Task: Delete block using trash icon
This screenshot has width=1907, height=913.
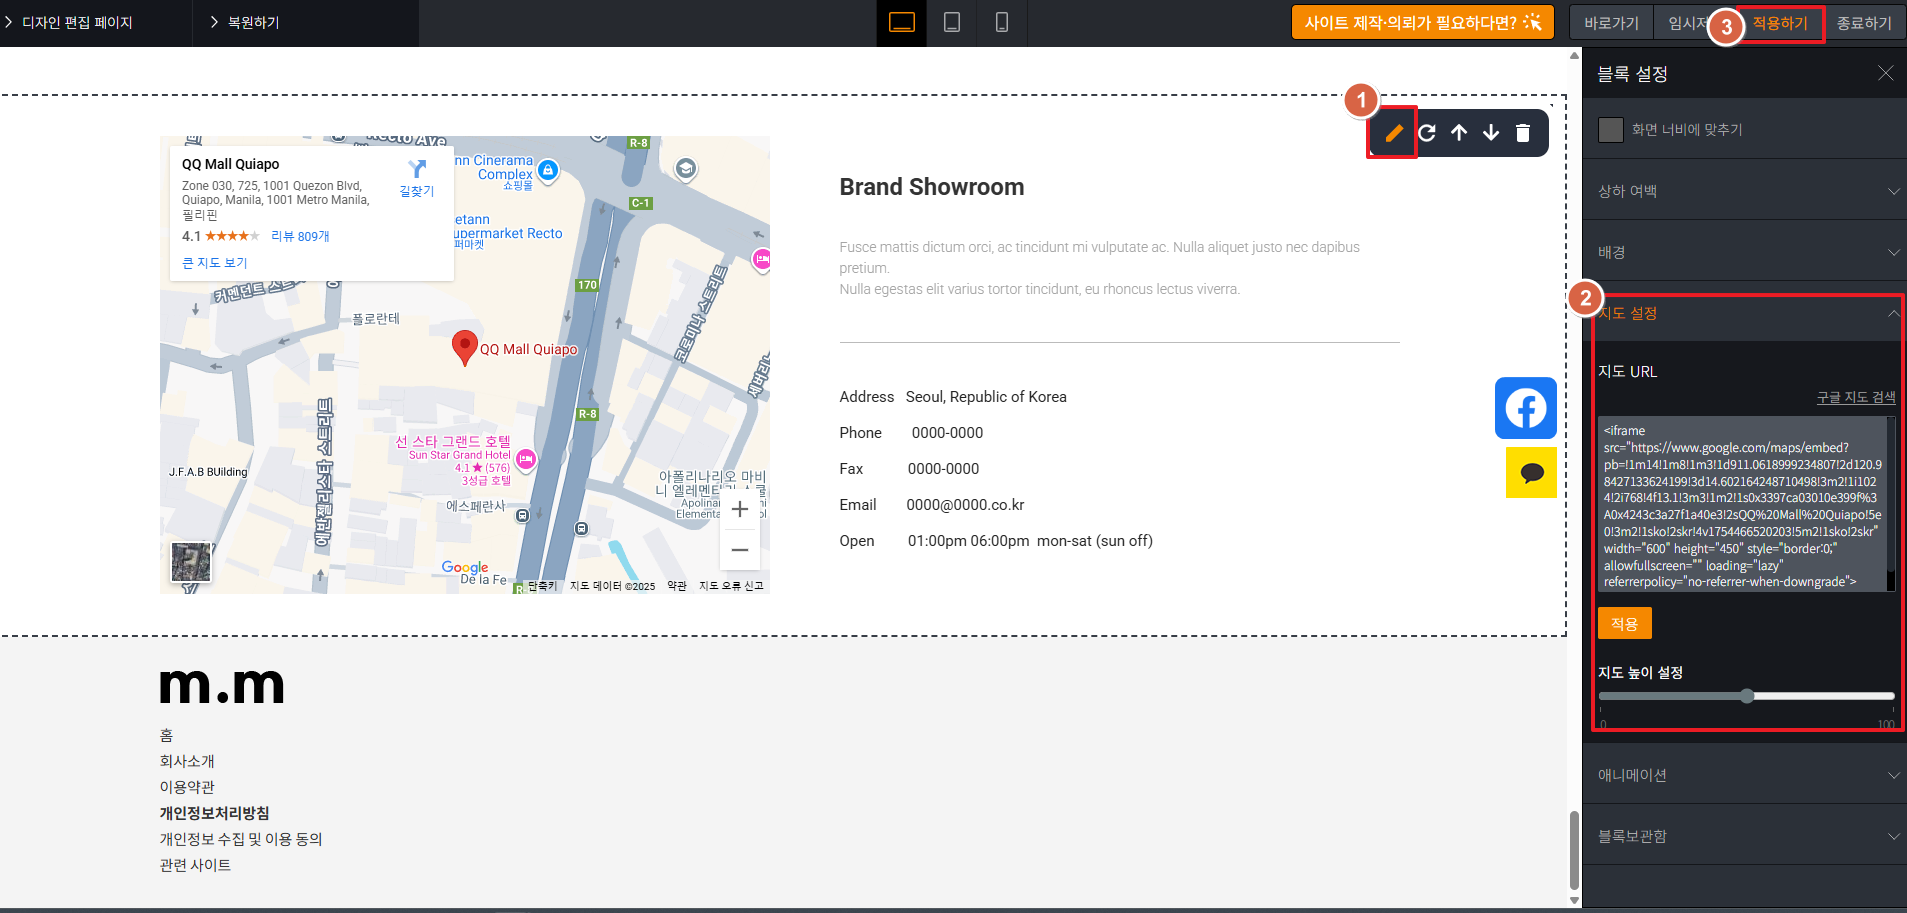Action: pyautogui.click(x=1523, y=133)
